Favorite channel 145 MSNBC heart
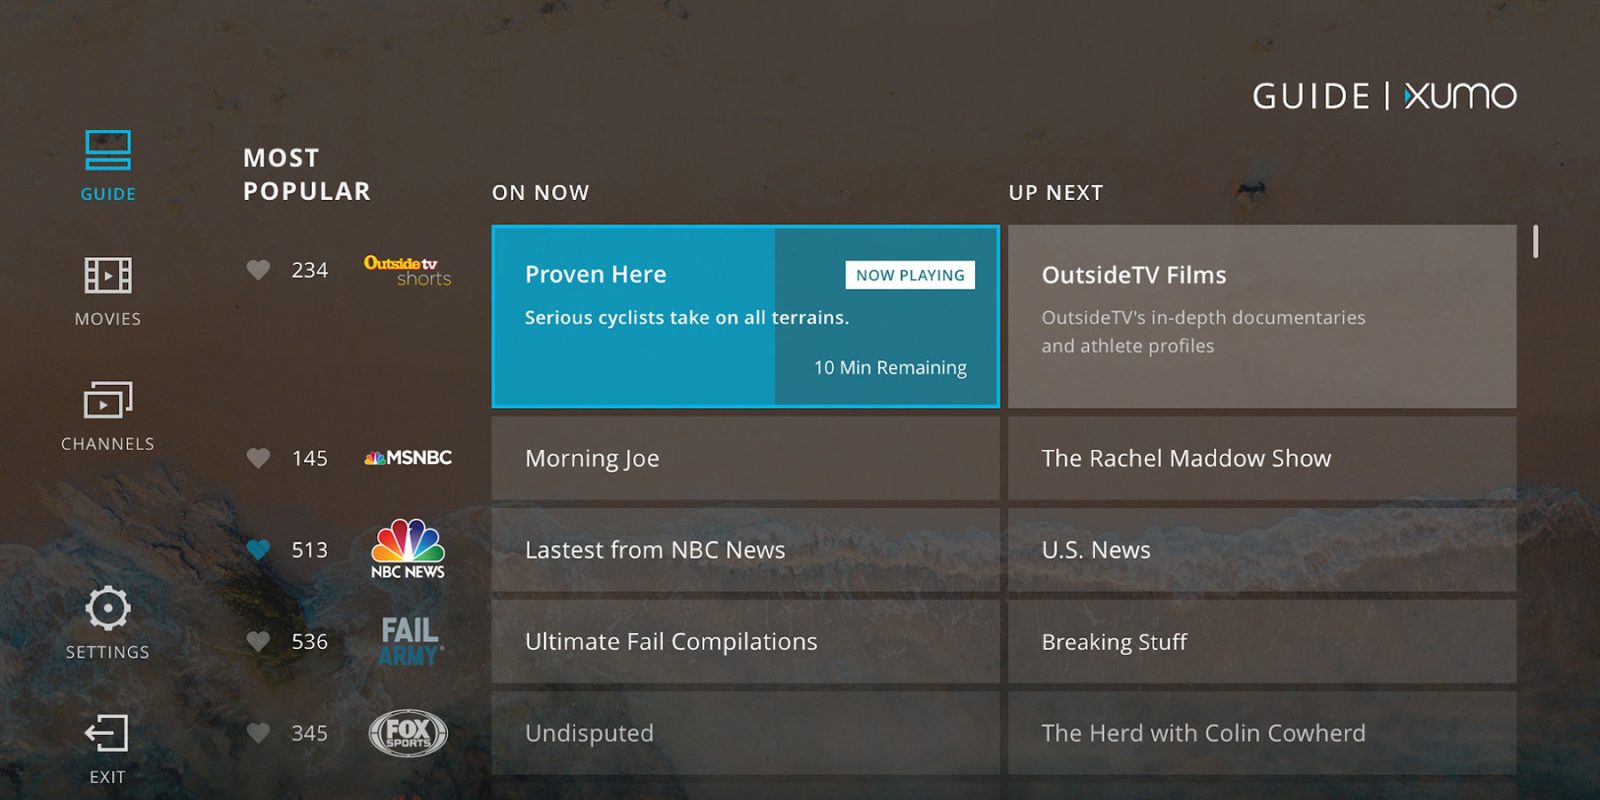Image resolution: width=1600 pixels, height=800 pixels. tap(258, 458)
